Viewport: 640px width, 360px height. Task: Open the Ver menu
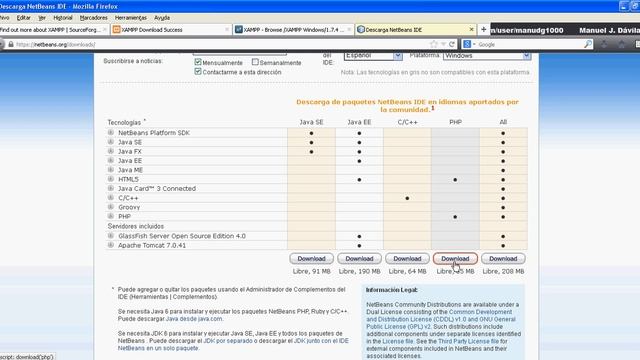tap(42, 18)
